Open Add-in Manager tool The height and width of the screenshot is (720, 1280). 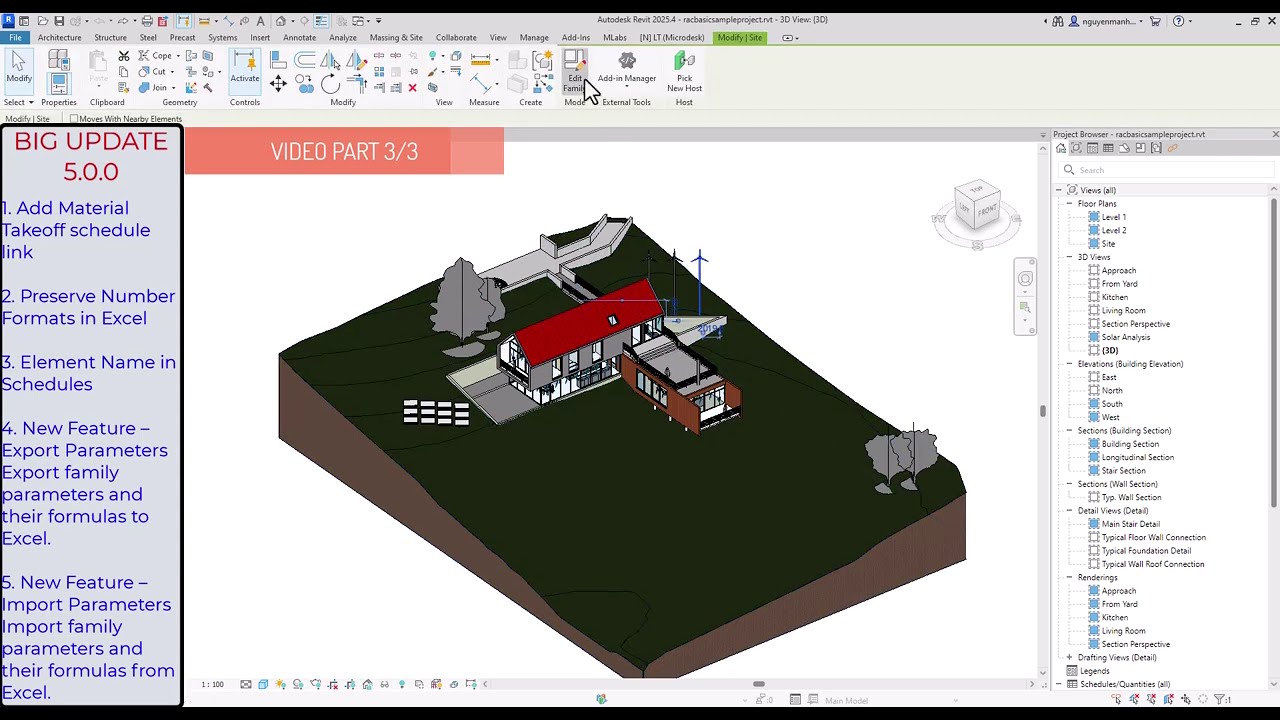[627, 68]
